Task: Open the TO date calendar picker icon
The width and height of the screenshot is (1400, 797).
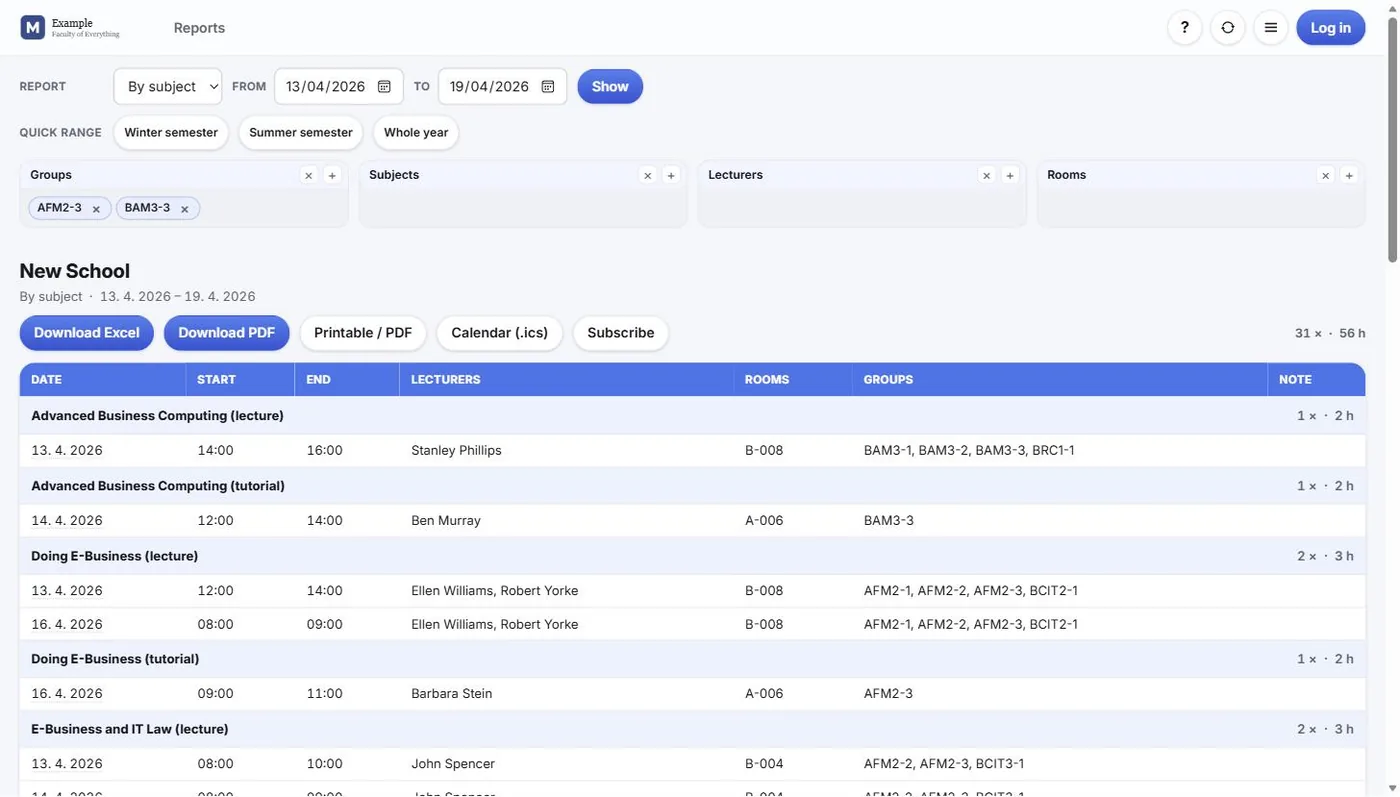Action: pyautogui.click(x=548, y=87)
